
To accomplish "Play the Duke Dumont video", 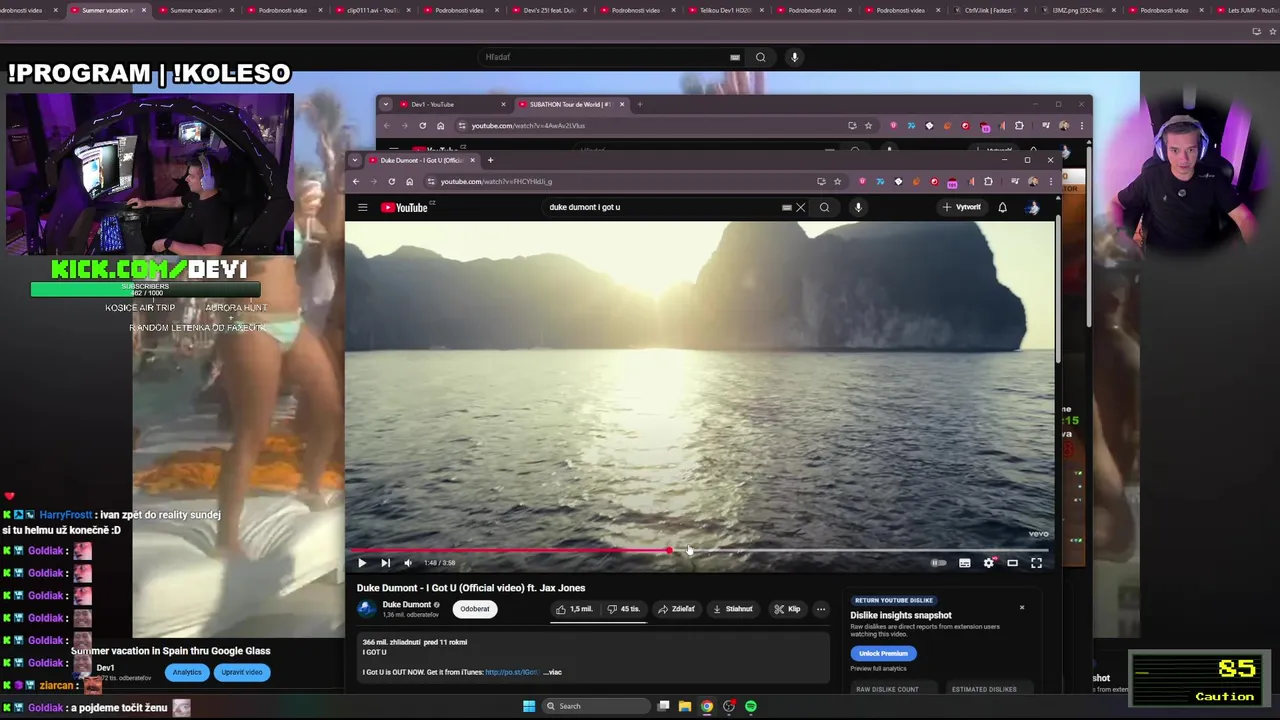I will (362, 563).
